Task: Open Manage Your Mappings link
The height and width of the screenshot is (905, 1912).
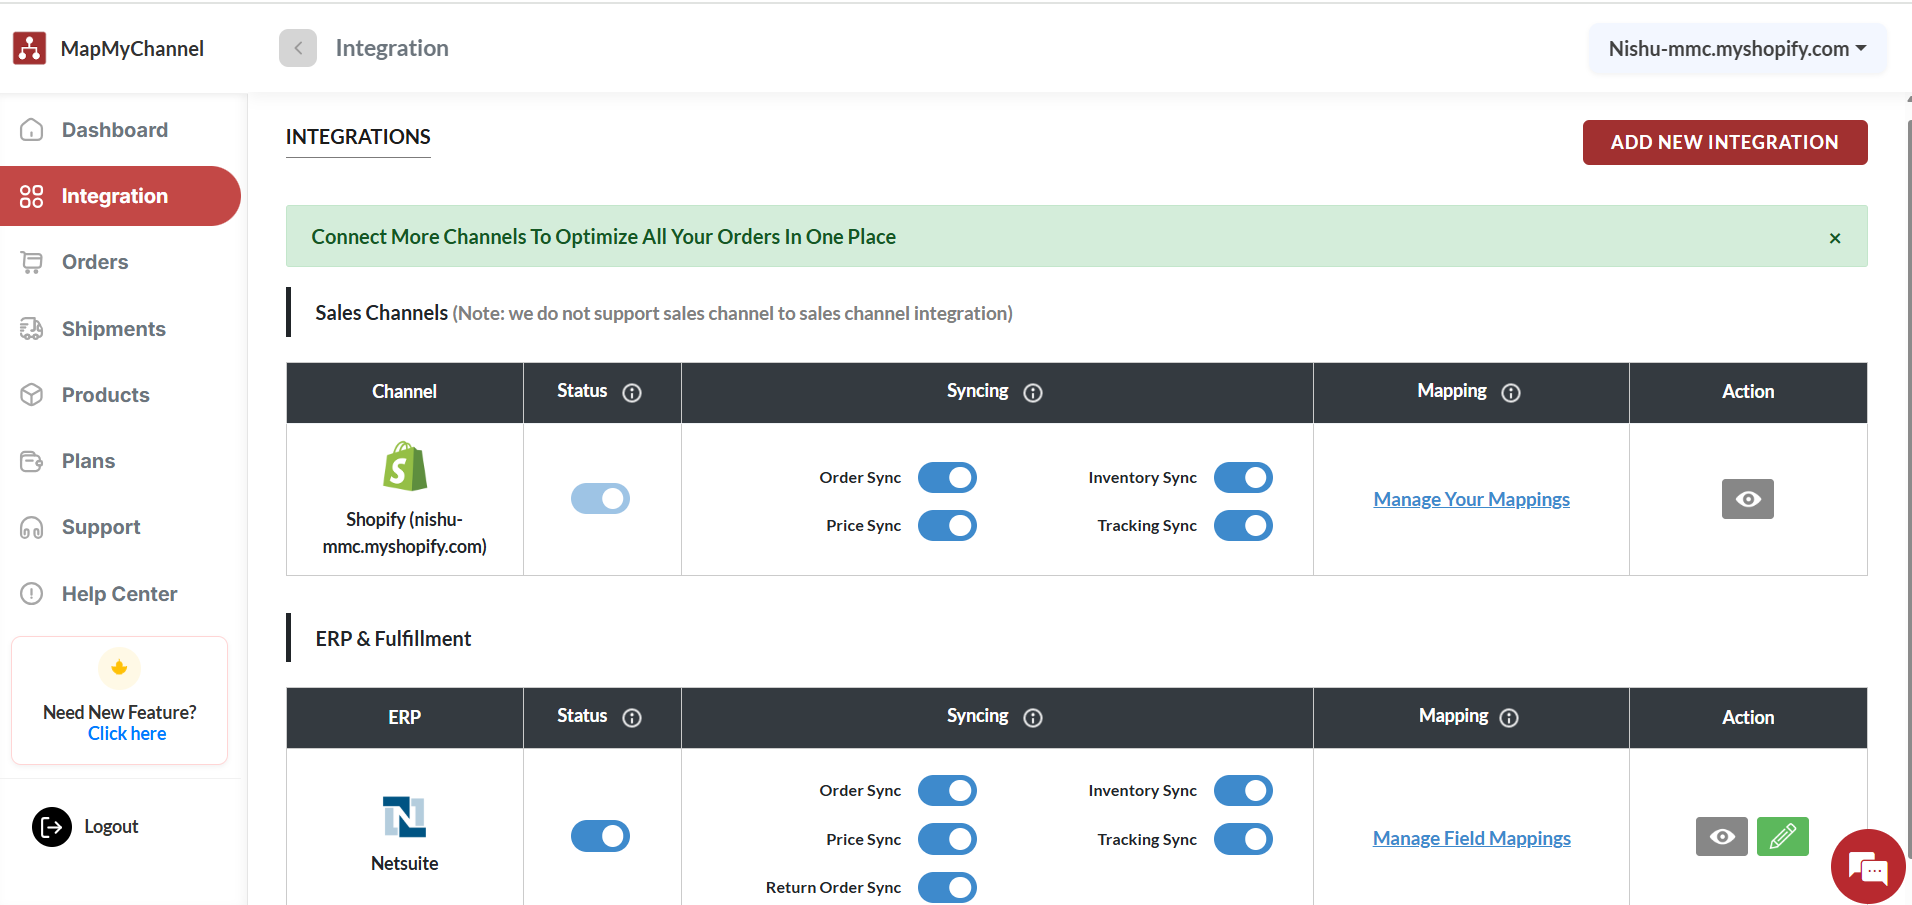Action: tap(1471, 499)
